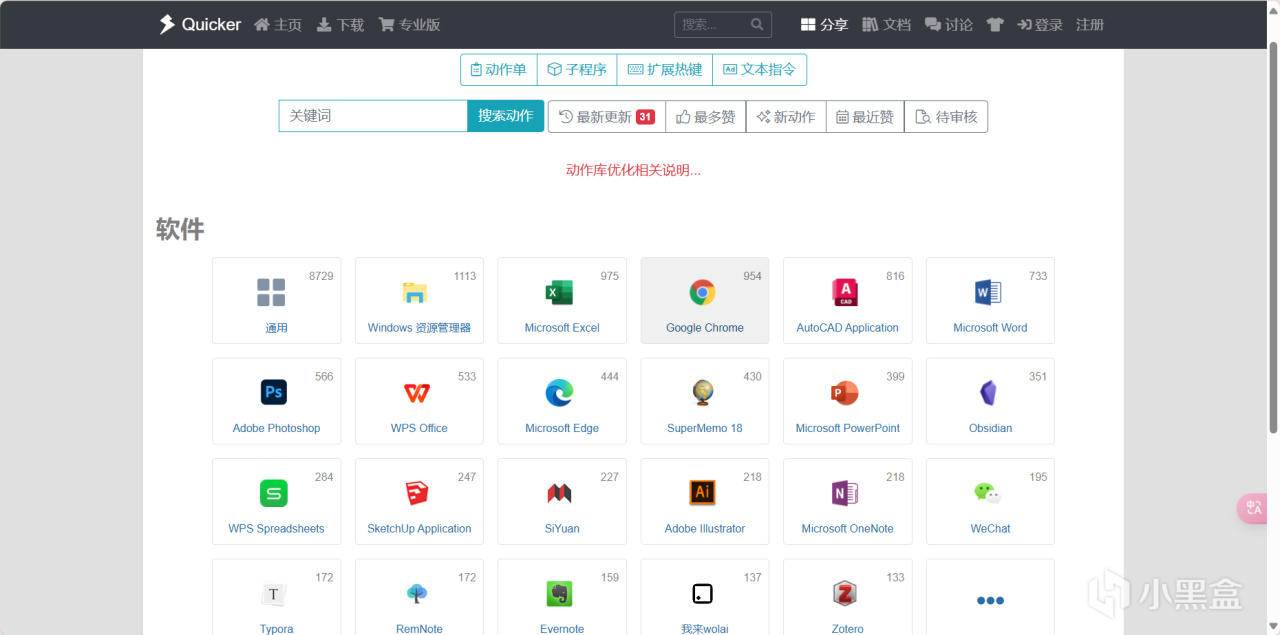
Task: Open the Microsoft PowerPoint icon
Action: (x=845, y=393)
